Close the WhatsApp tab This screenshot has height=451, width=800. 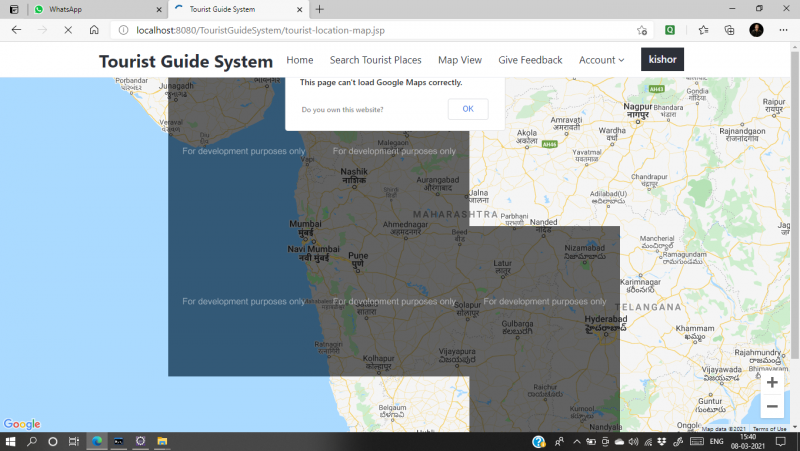coord(159,9)
